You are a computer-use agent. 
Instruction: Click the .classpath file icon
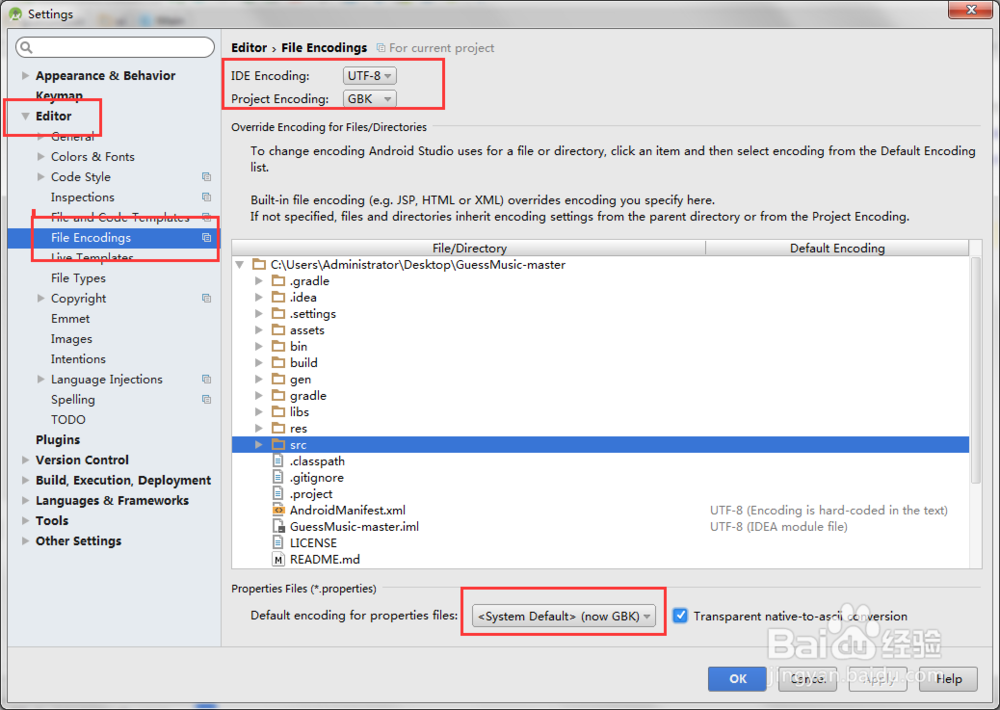click(x=278, y=461)
